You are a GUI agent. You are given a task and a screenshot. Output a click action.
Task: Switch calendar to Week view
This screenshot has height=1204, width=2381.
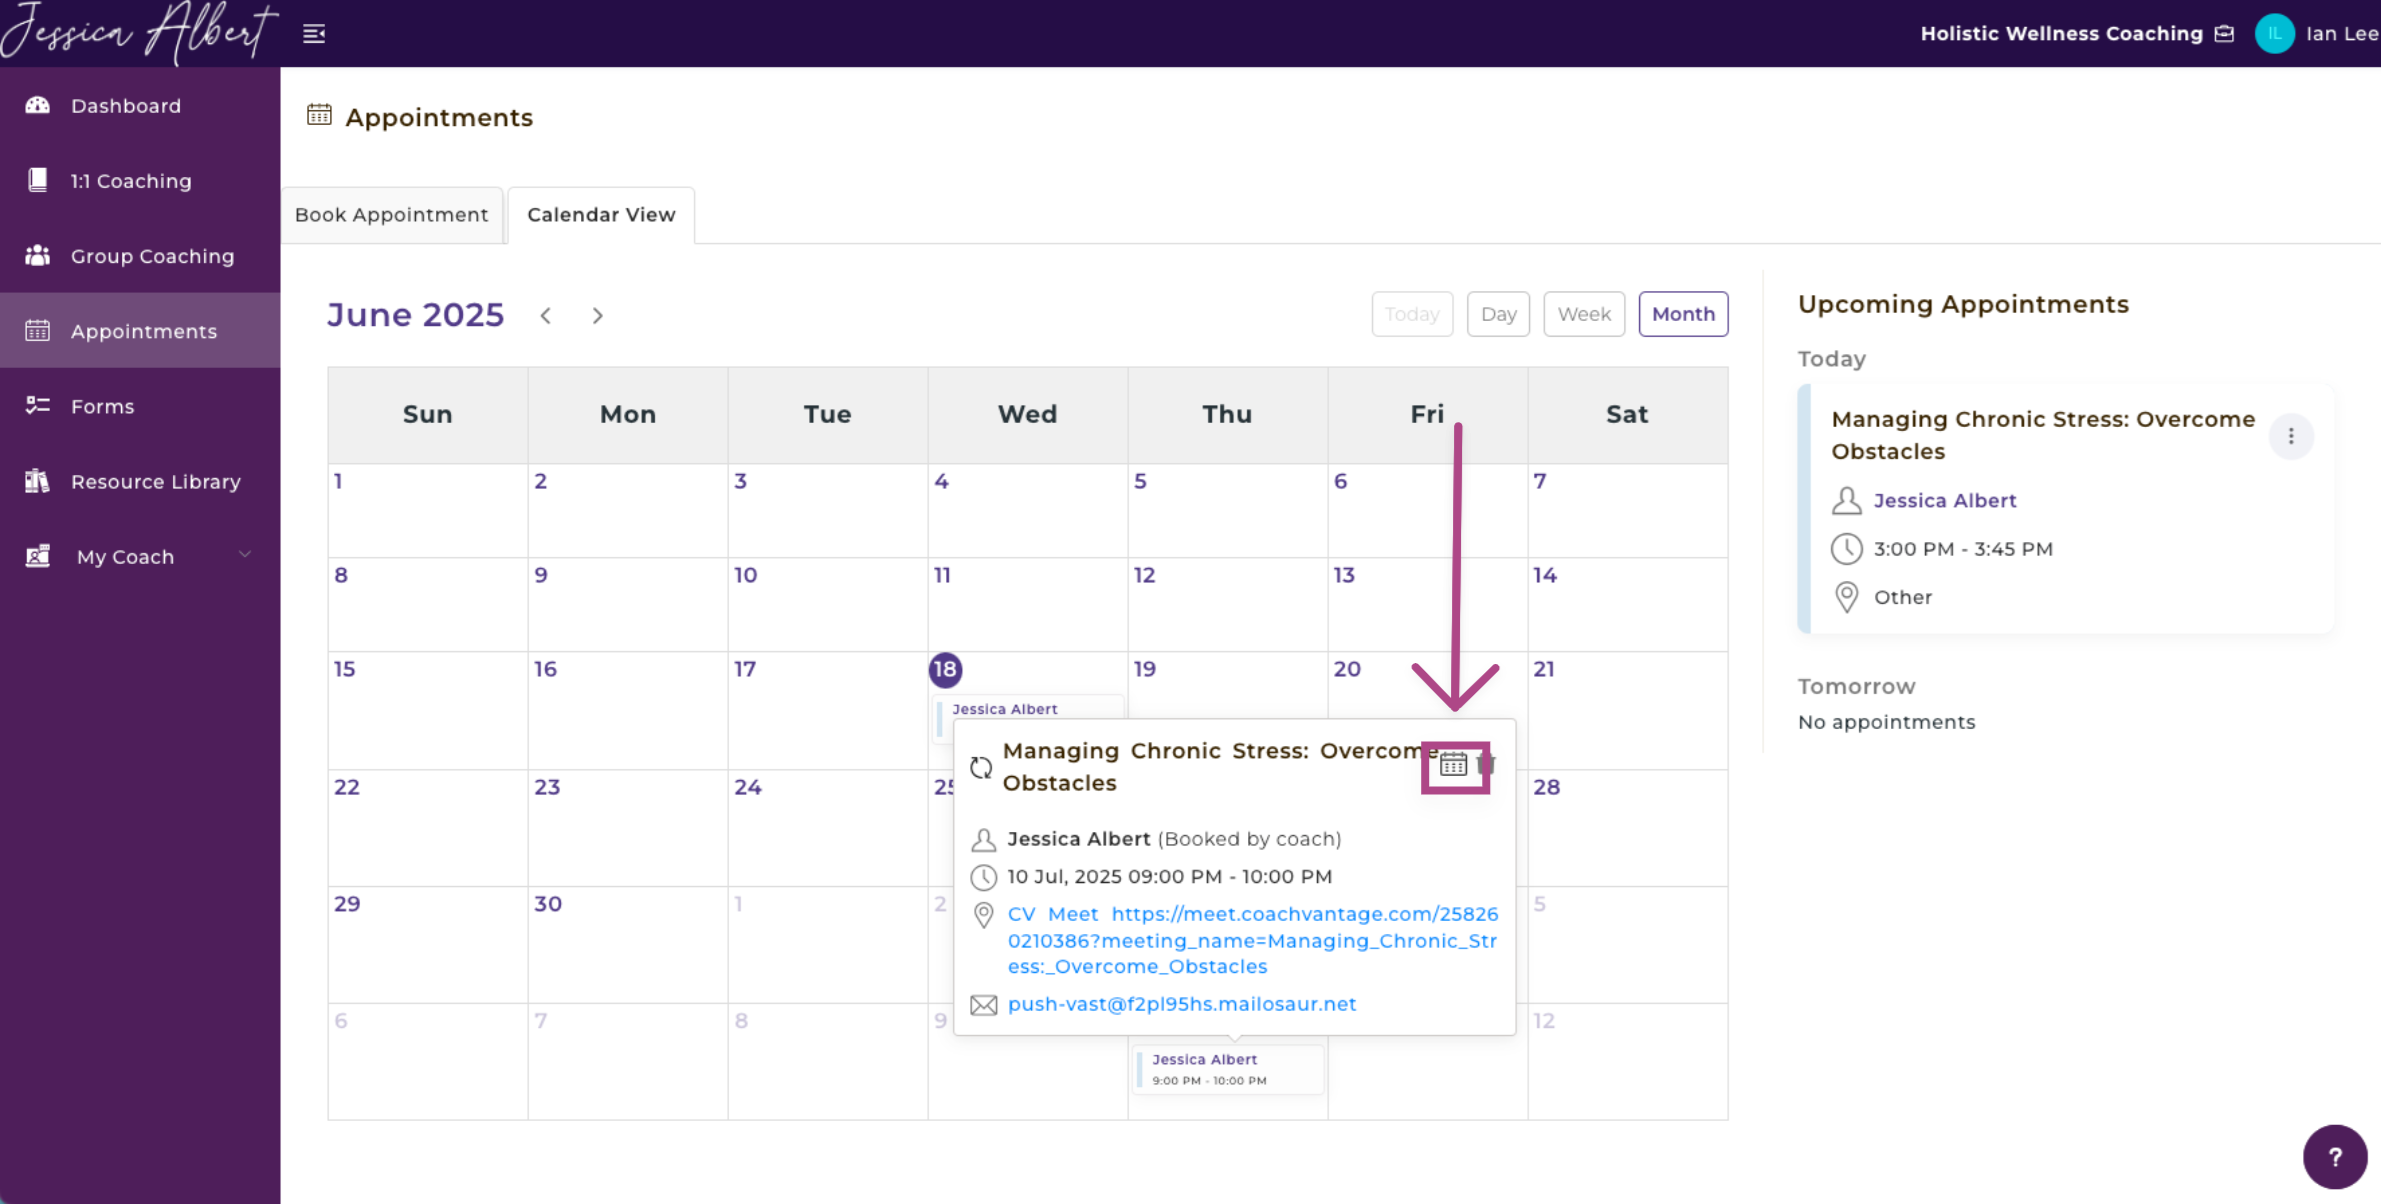click(1584, 314)
